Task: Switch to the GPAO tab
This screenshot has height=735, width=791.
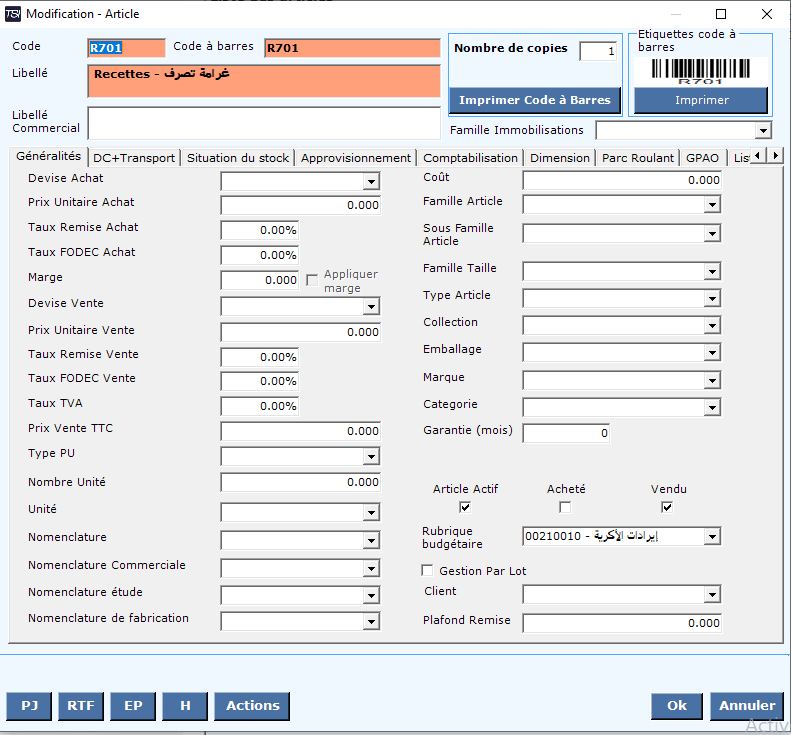Action: coord(702,158)
